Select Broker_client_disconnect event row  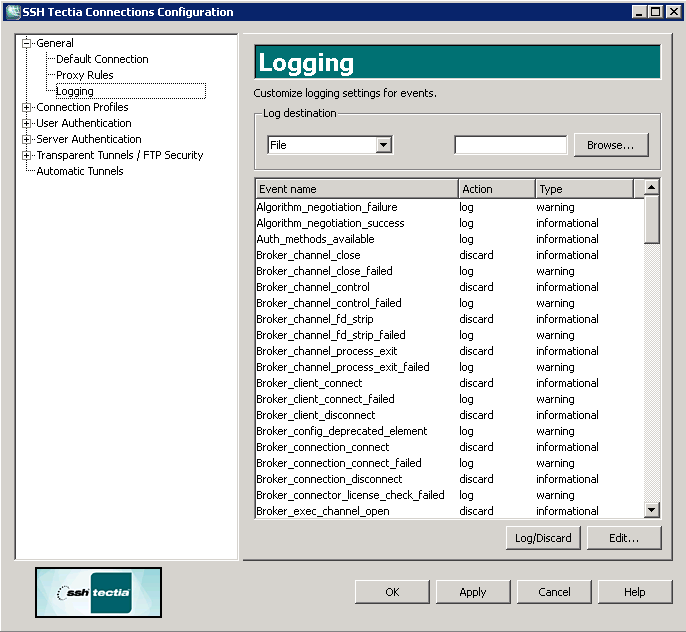[x=450, y=415]
